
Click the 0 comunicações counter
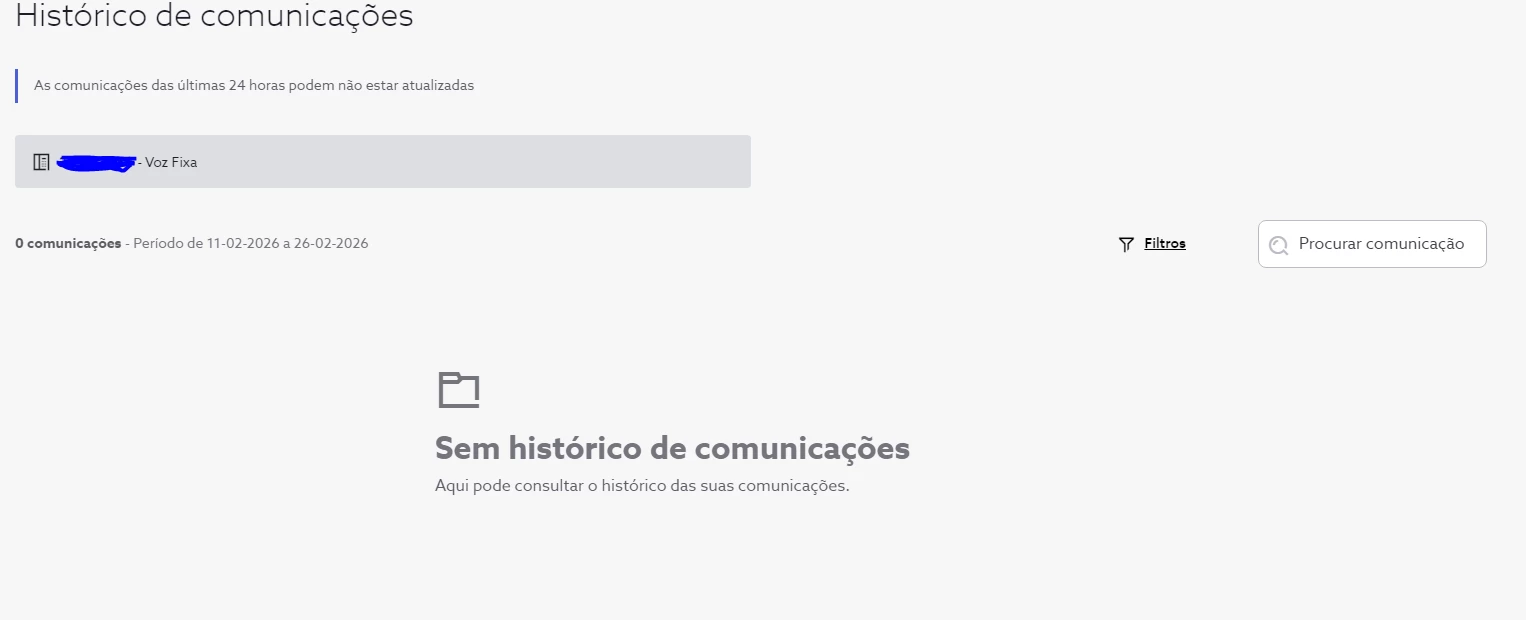tap(68, 244)
